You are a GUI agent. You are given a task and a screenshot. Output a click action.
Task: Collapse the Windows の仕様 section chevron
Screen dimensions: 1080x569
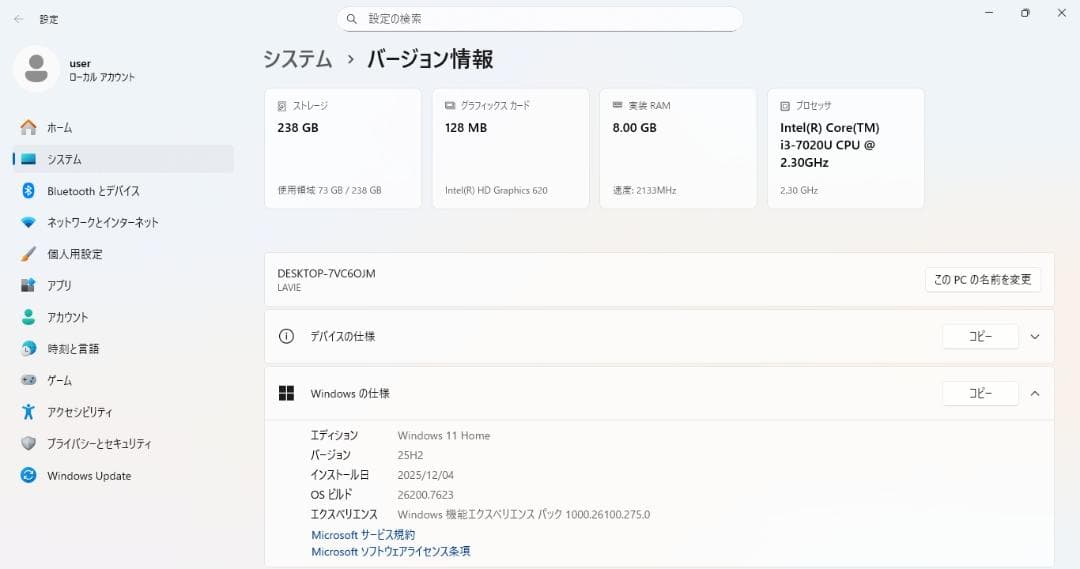pos(1035,393)
